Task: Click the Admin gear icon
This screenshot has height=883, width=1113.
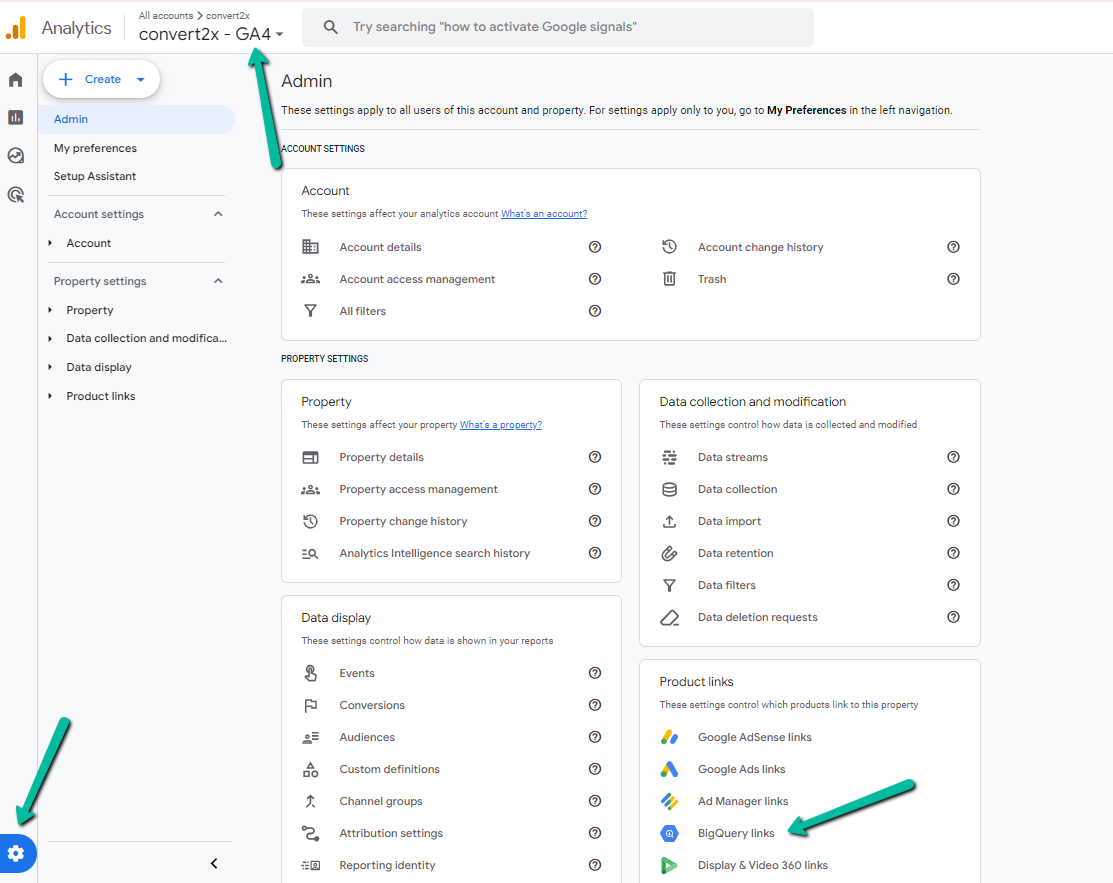Action: tap(16, 853)
